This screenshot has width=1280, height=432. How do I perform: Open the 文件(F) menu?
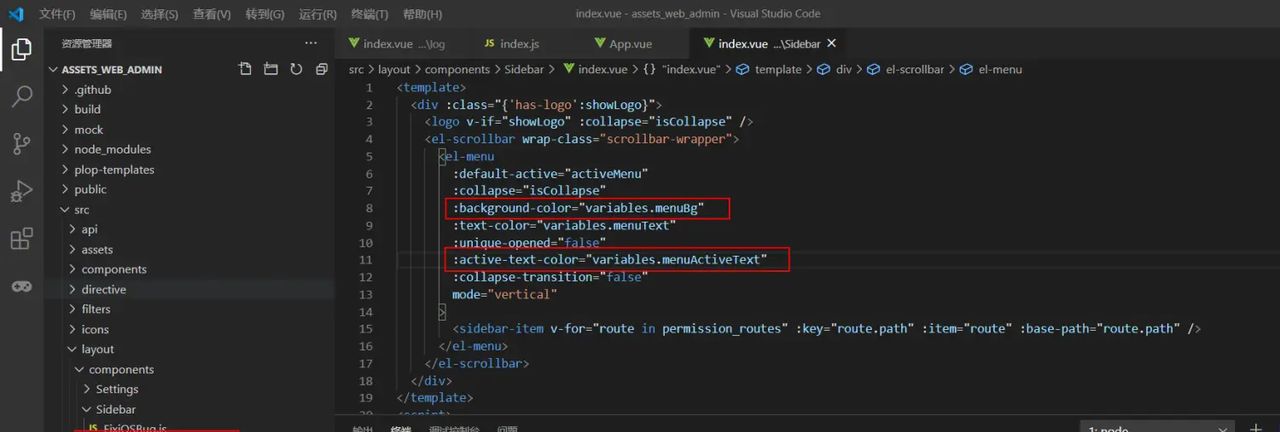[x=57, y=14]
